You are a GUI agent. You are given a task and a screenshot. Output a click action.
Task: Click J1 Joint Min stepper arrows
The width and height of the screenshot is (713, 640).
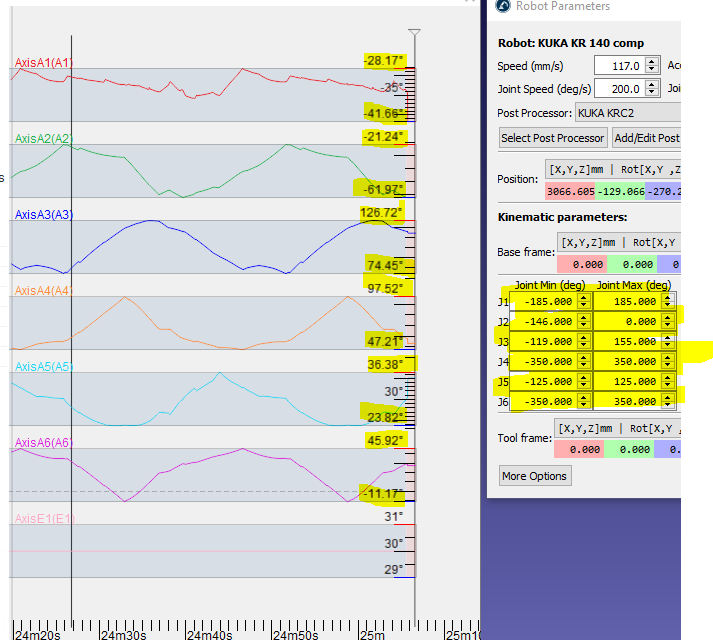(584, 302)
